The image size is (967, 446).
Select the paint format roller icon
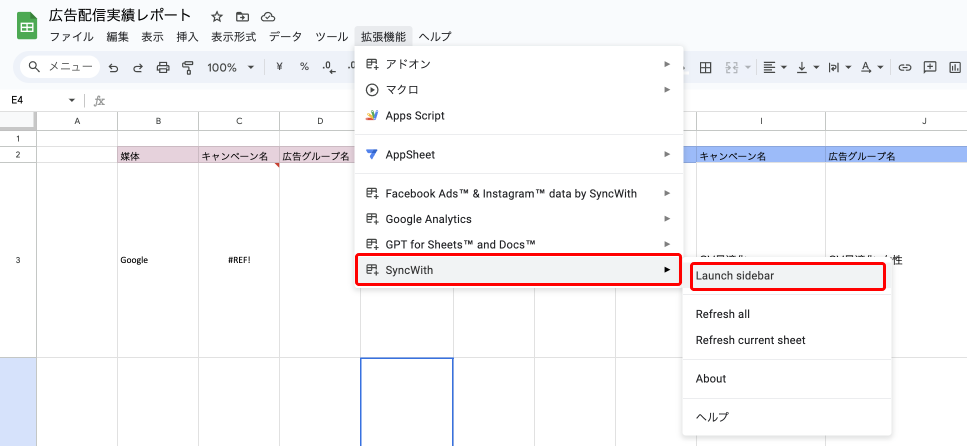188,68
